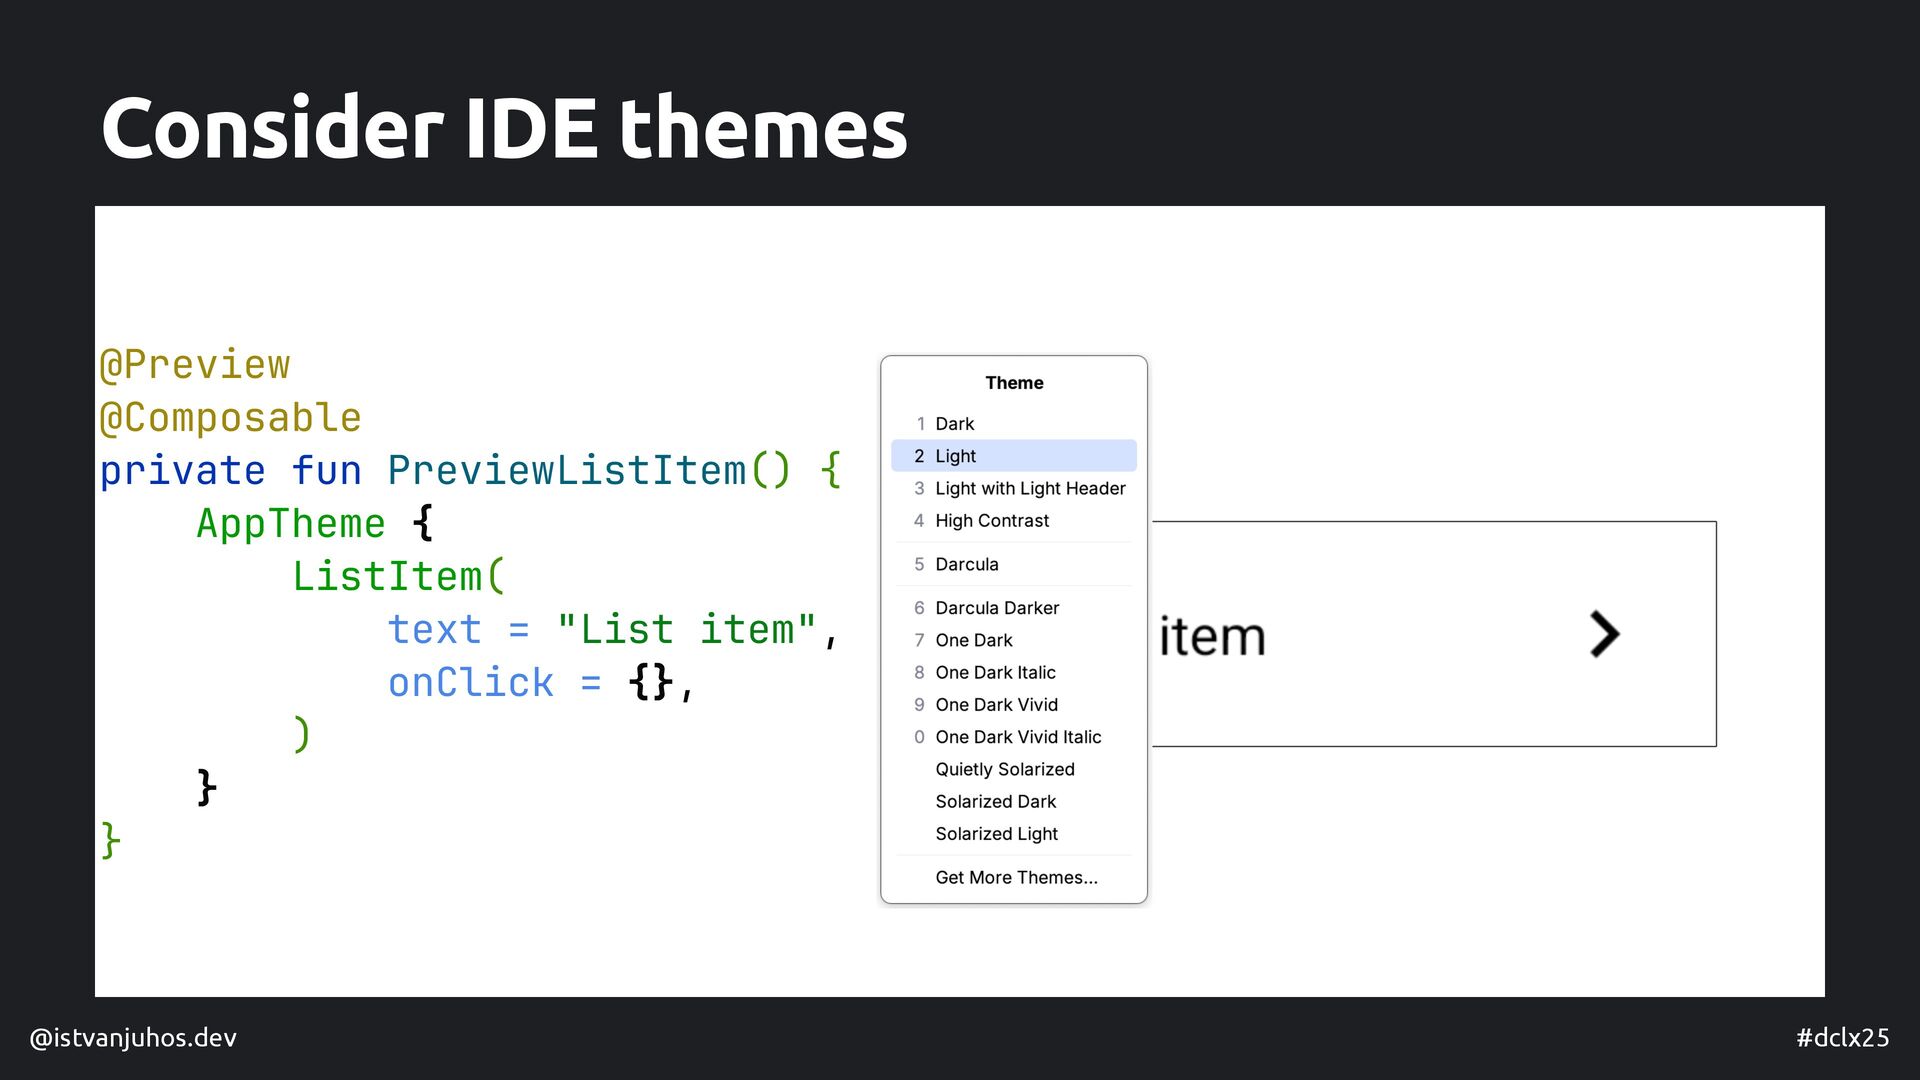The image size is (1920, 1080).
Task: Select the Dark theme
Action: pos(1013,424)
